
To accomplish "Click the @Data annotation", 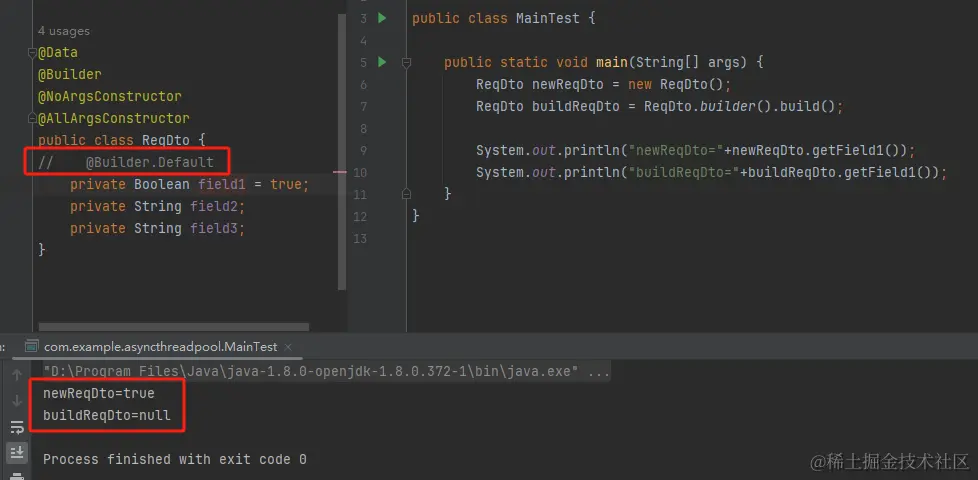I will [x=58, y=53].
